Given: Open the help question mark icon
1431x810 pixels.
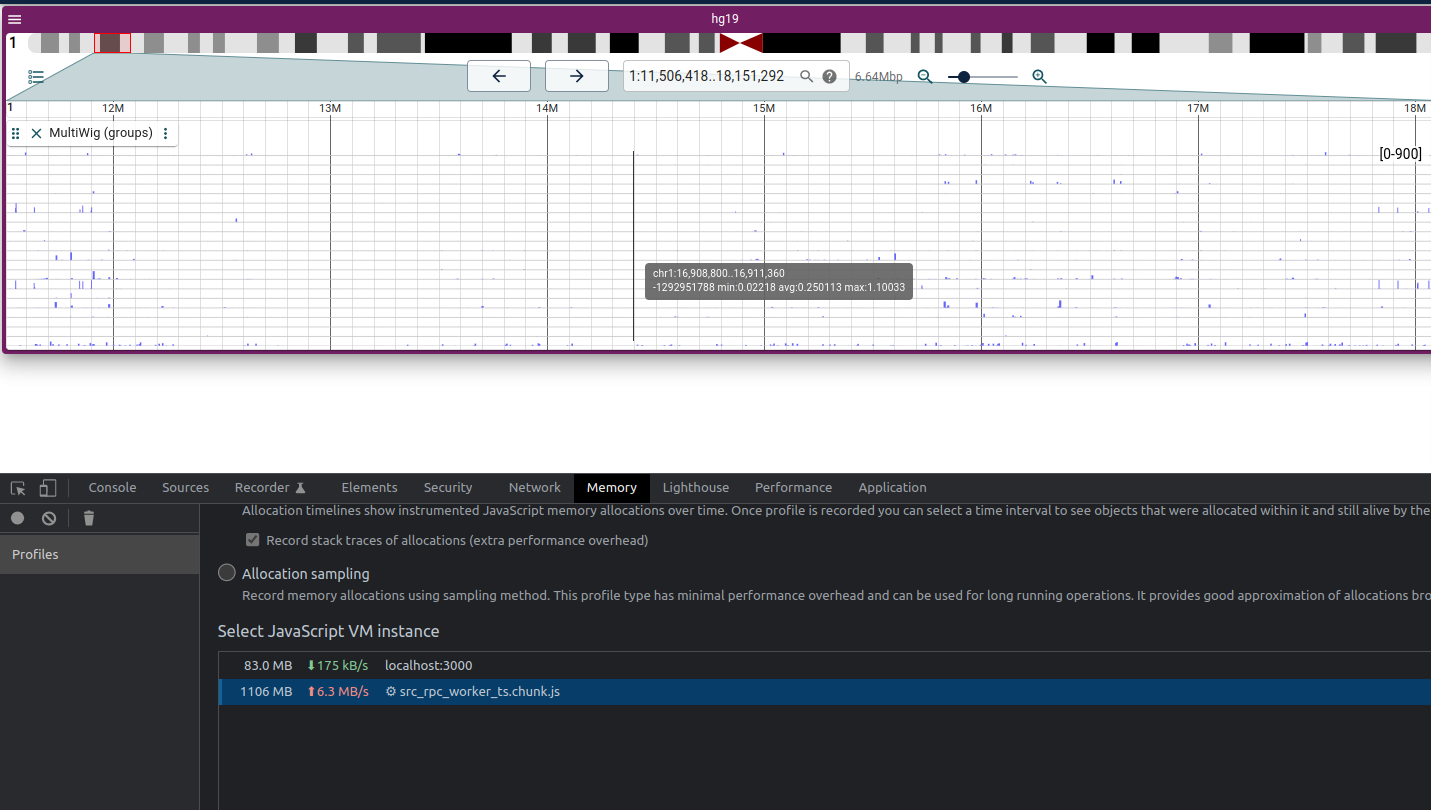Looking at the screenshot, I should (829, 76).
